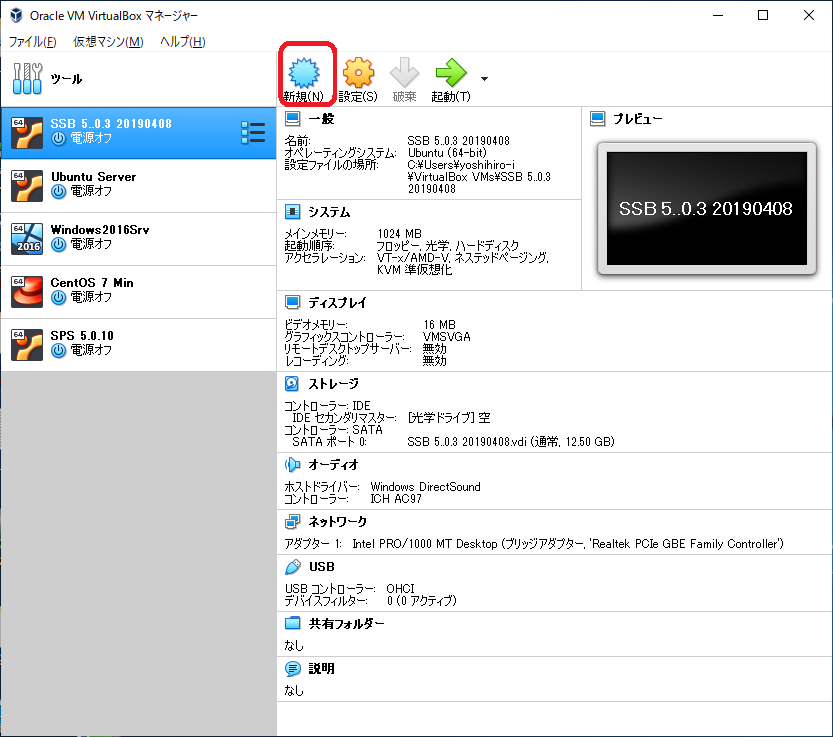833x737 pixels.
Task: Maximize the VirtualBox Manager window
Action: click(763, 15)
